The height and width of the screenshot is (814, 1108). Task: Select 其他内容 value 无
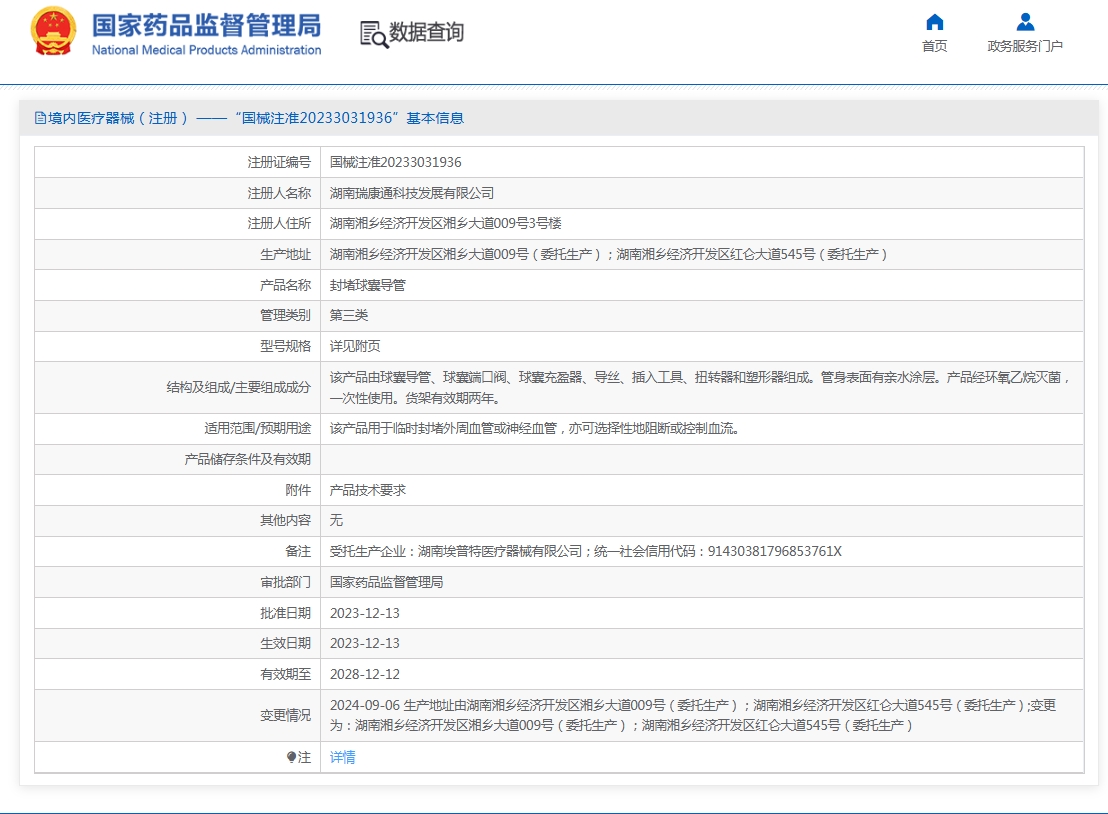[336, 520]
